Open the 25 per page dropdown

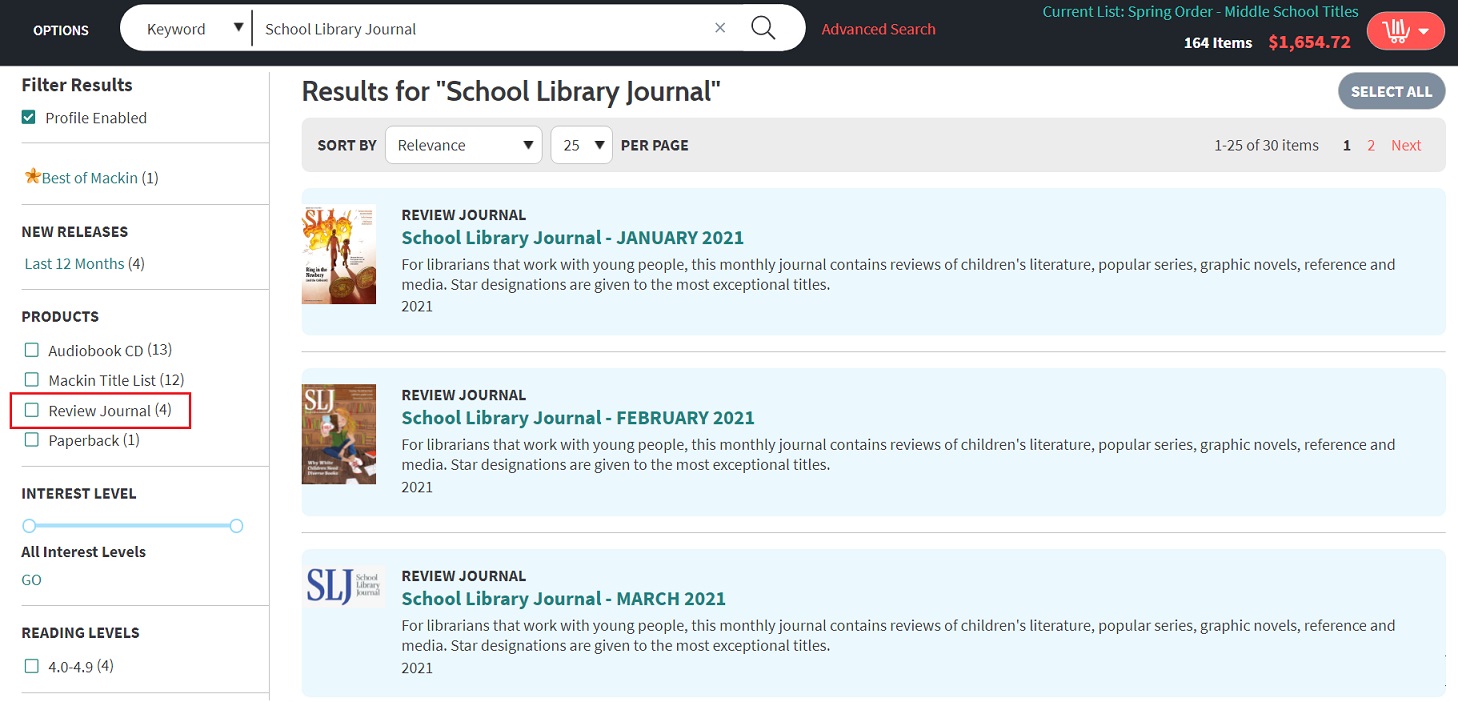point(581,145)
